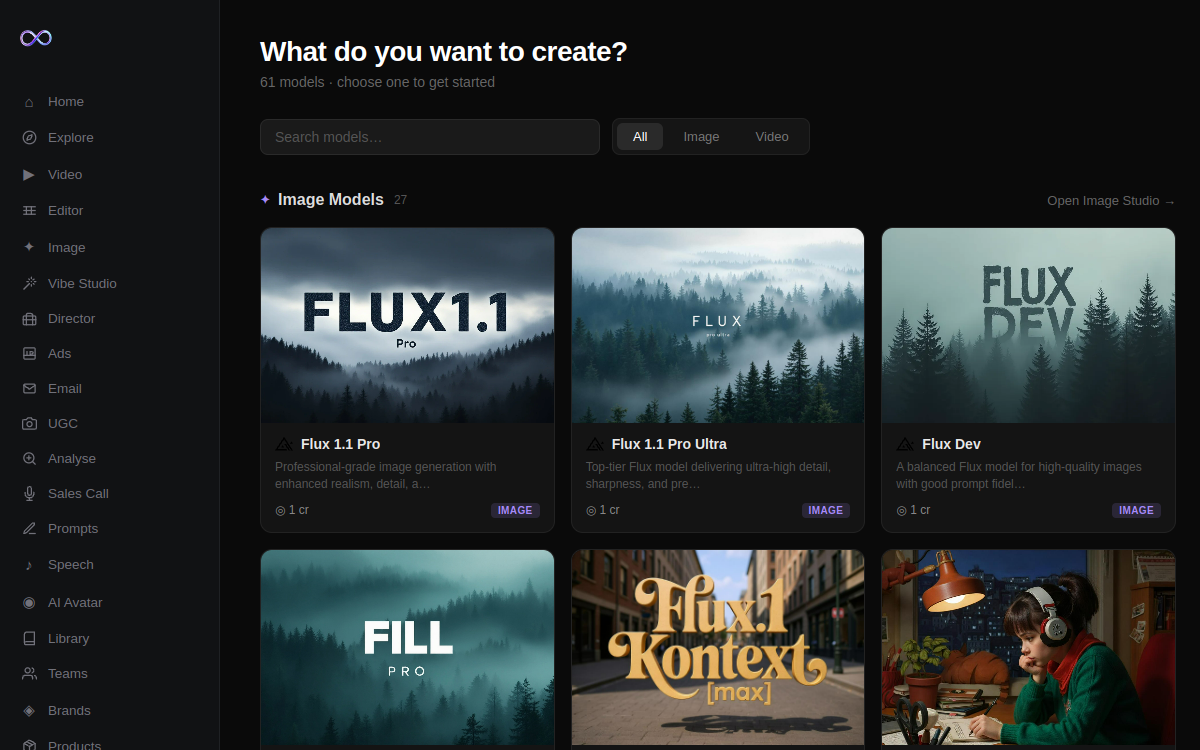Screen dimensions: 1200x750
Task: Click the triangle logo beside Flux Dev
Action: [905, 444]
